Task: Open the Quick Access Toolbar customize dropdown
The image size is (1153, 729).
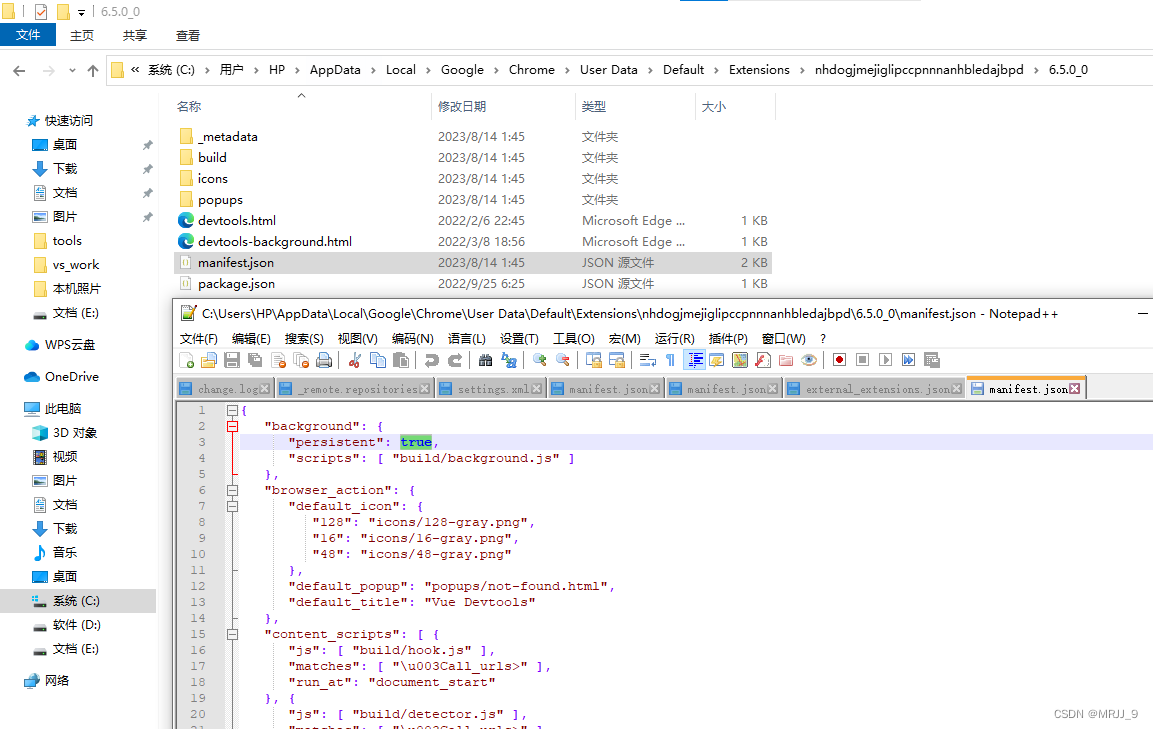Action: point(81,12)
